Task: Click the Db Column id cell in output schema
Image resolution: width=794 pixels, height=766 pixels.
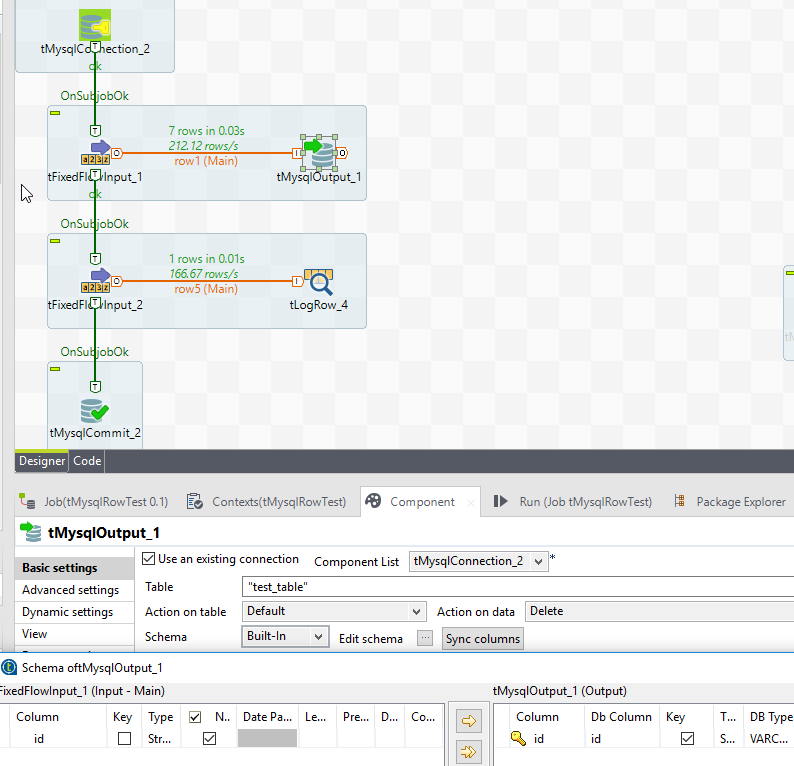Action: coord(623,739)
